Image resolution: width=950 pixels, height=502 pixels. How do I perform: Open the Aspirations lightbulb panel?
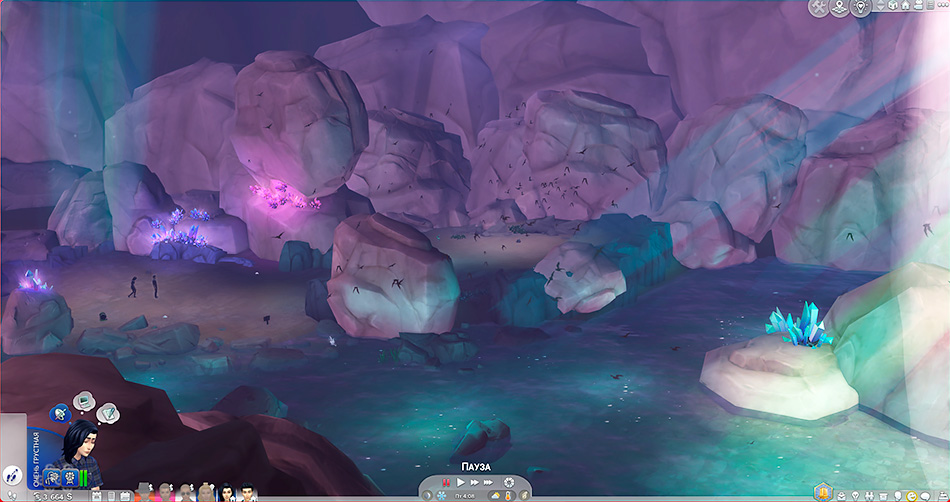coord(855,496)
